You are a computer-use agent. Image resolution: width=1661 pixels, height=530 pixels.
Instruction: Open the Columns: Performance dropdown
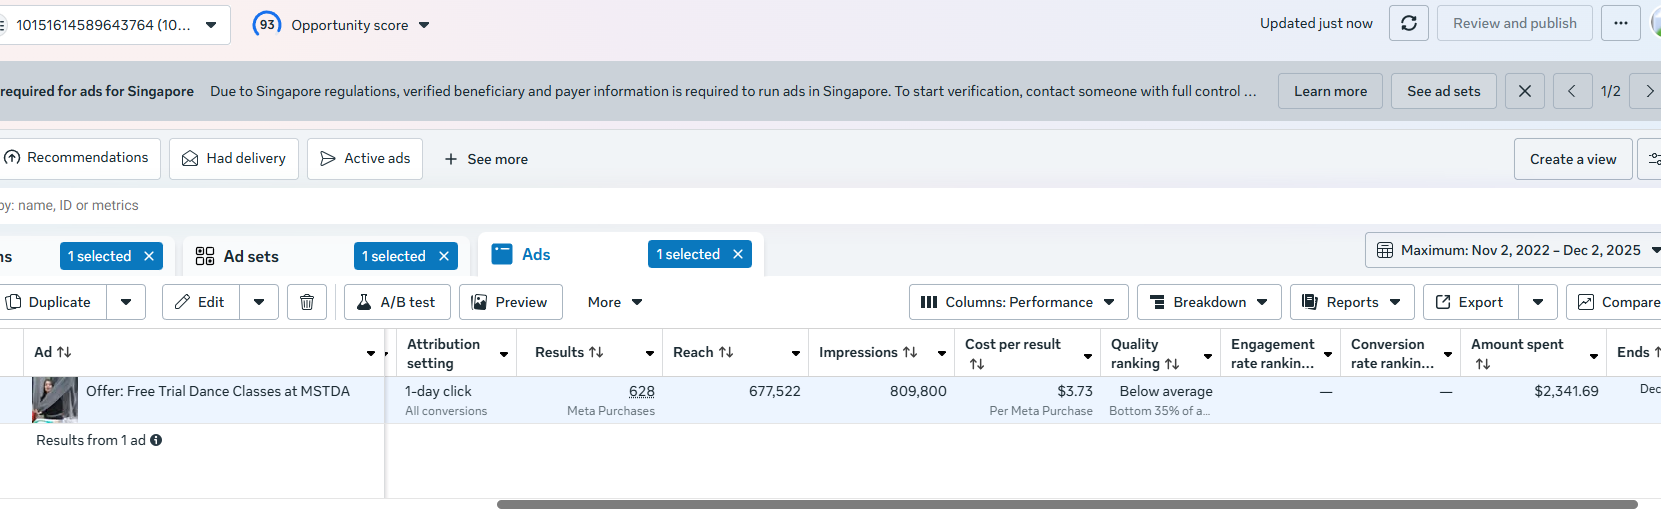pos(1018,302)
